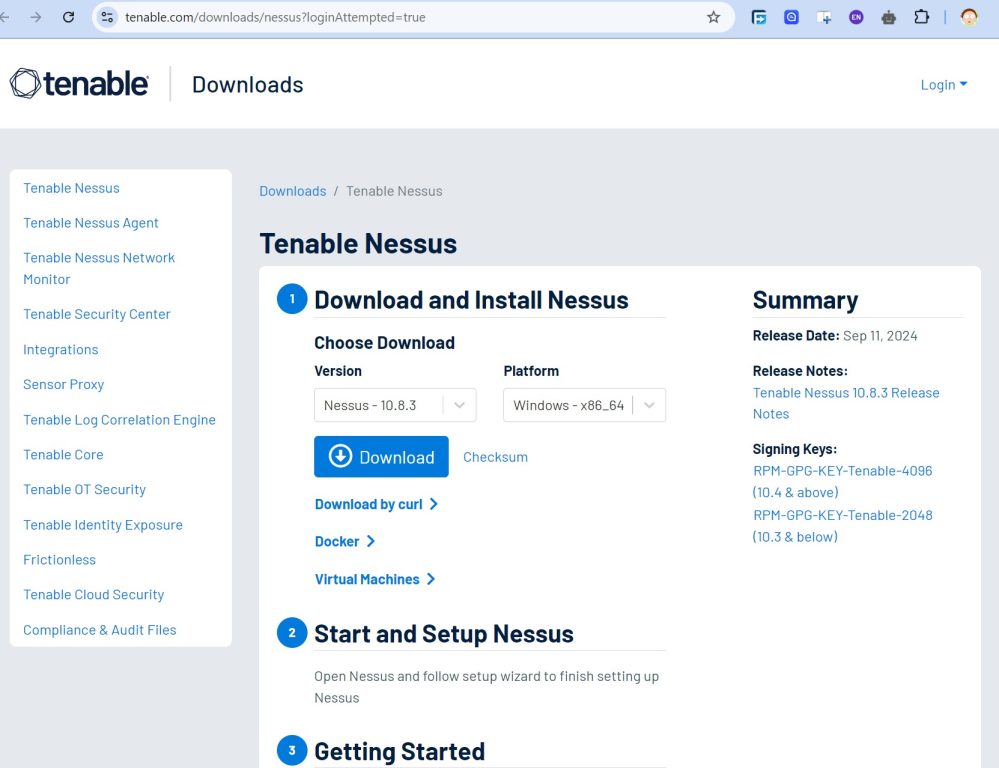The width and height of the screenshot is (999, 768).
Task: Open the Version dropdown showing Nessus 10.8.3
Action: click(394, 405)
